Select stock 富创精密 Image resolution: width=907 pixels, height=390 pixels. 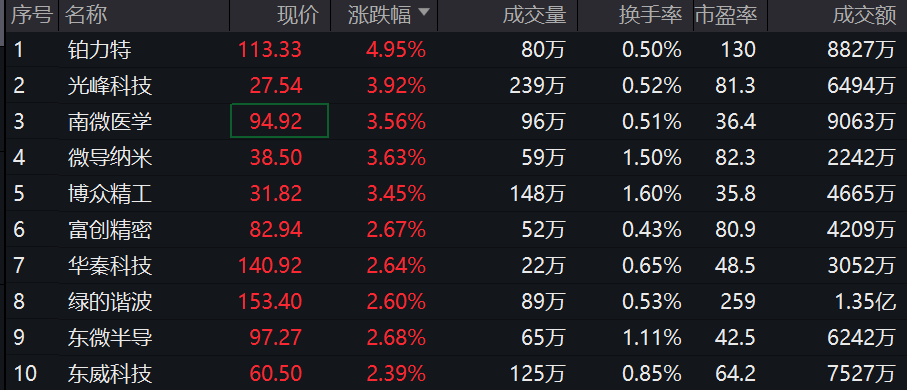[110, 230]
